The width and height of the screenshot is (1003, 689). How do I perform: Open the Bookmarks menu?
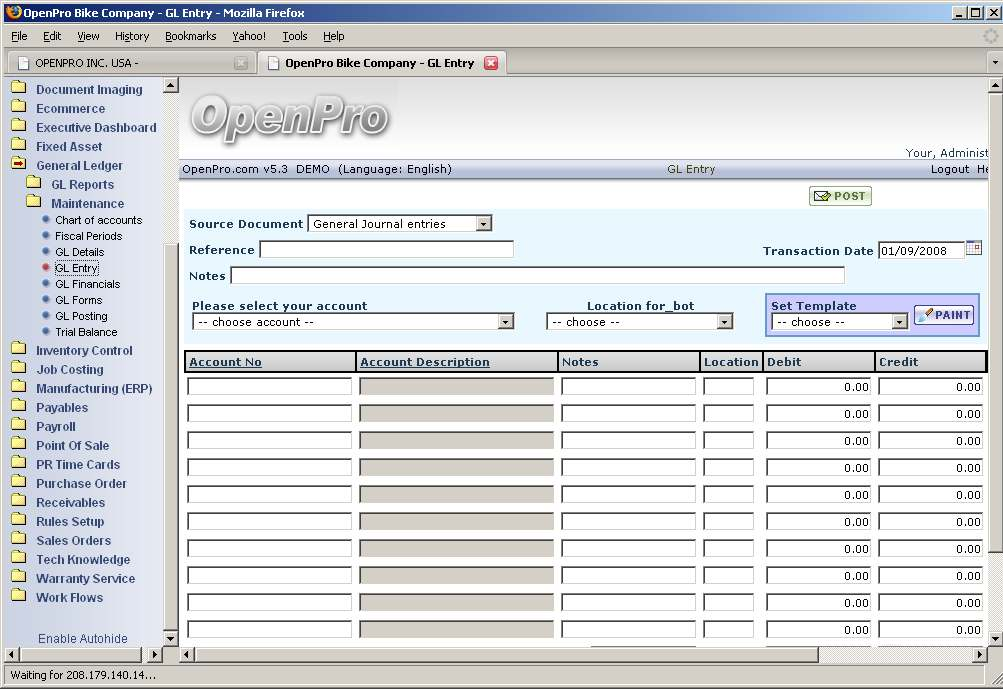coord(190,36)
